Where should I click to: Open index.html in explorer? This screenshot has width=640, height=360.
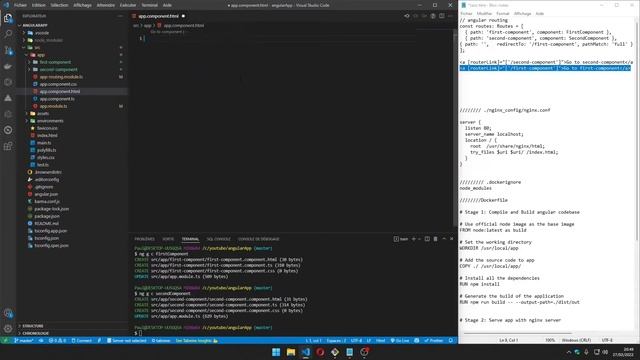point(47,136)
